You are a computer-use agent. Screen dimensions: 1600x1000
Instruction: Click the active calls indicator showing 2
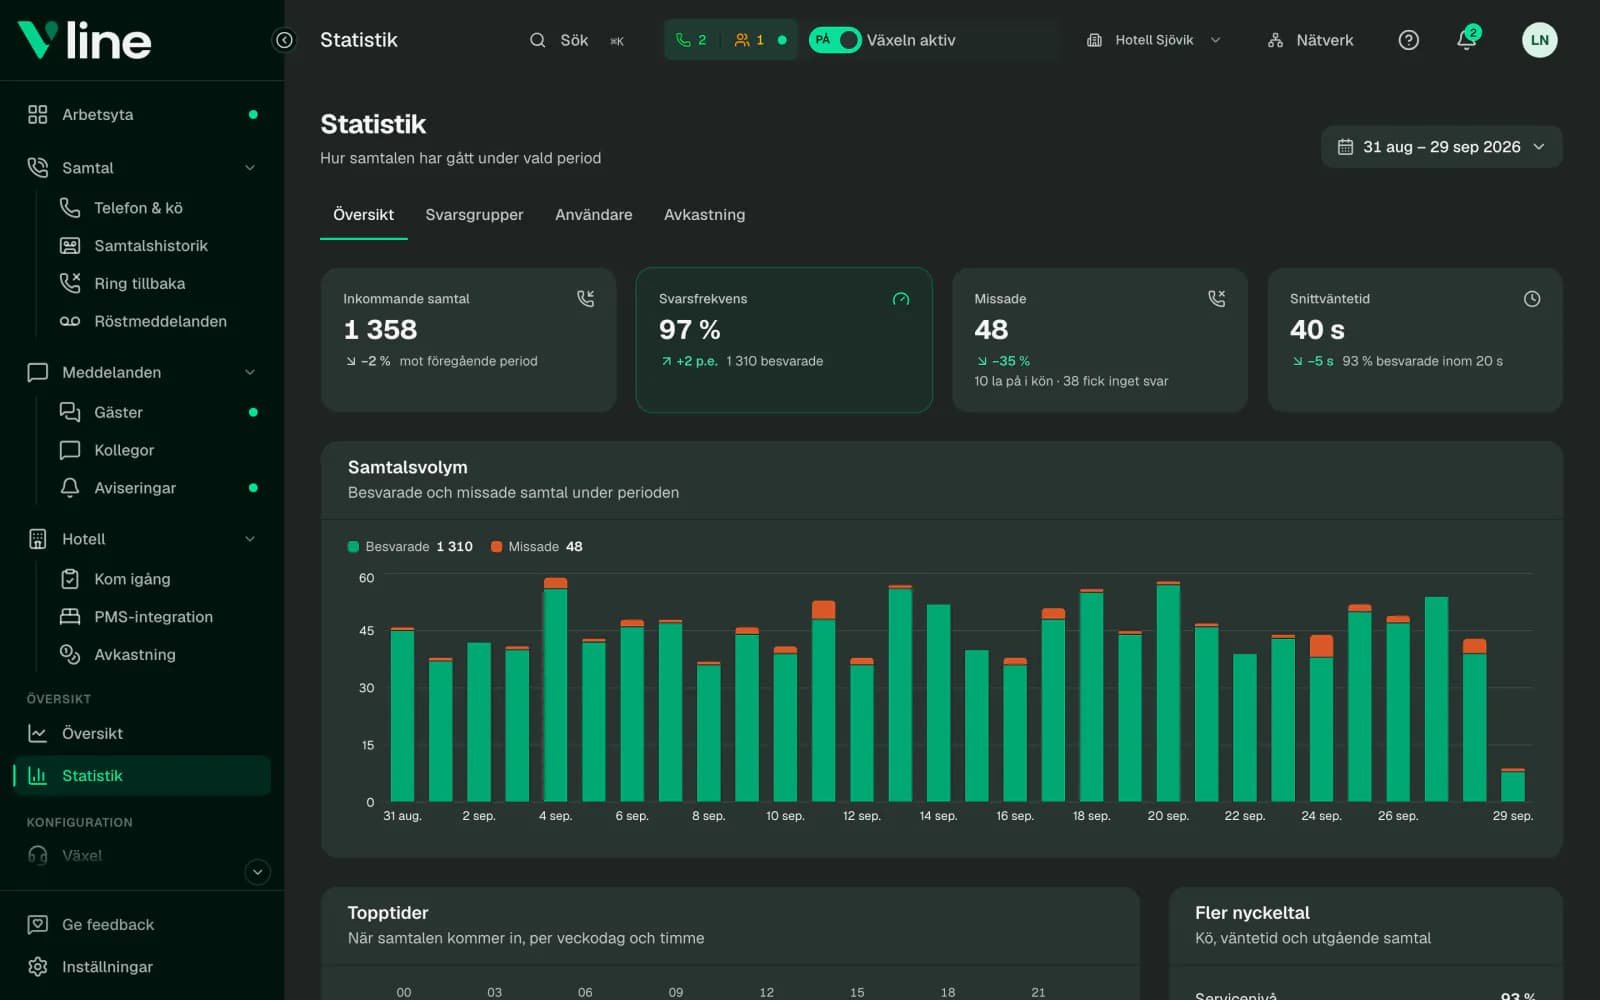[692, 40]
